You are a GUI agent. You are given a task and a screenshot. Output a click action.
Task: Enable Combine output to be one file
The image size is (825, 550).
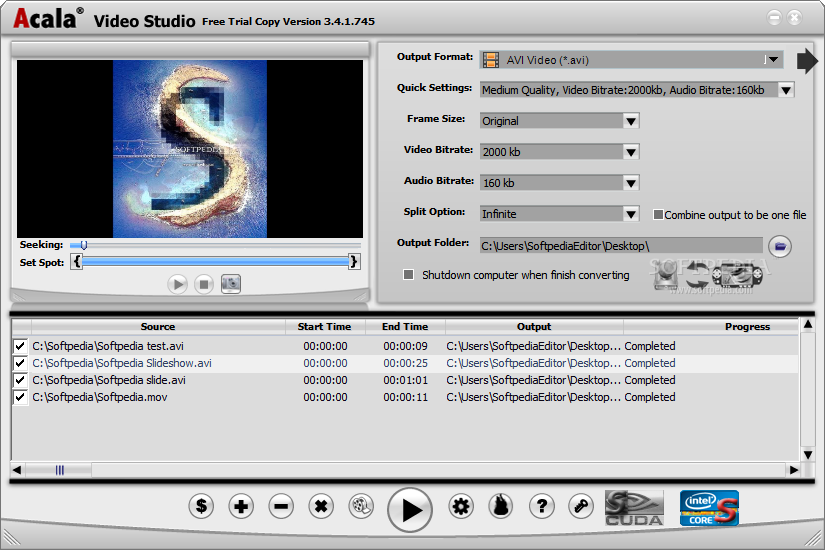658,215
